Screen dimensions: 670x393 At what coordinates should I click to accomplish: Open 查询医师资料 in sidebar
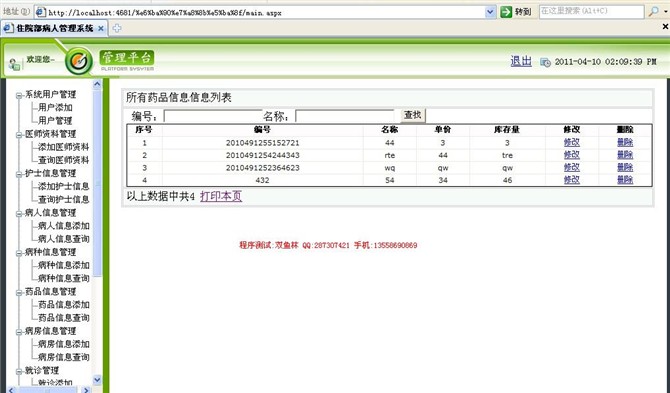[64, 160]
